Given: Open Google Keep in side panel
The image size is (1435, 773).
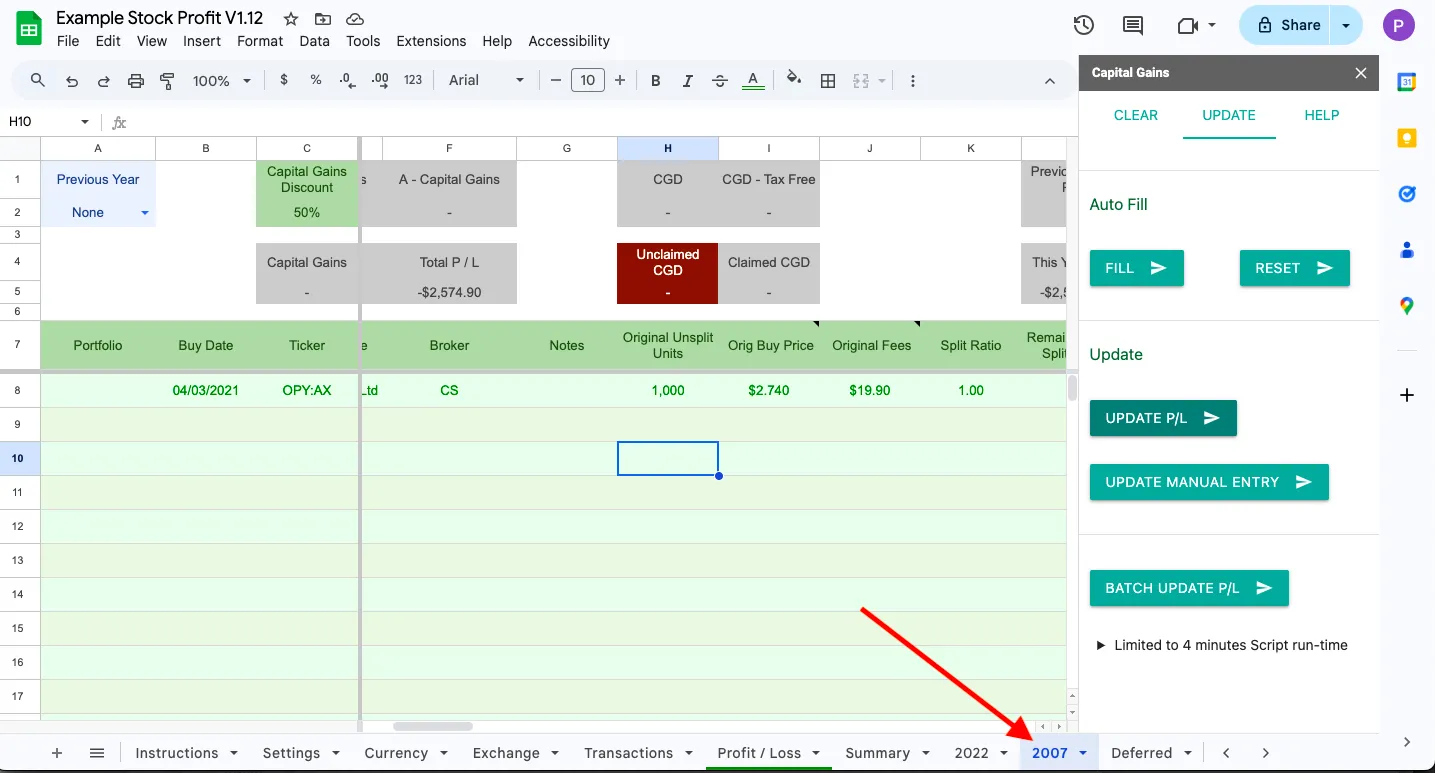Looking at the screenshot, I should [1407, 138].
